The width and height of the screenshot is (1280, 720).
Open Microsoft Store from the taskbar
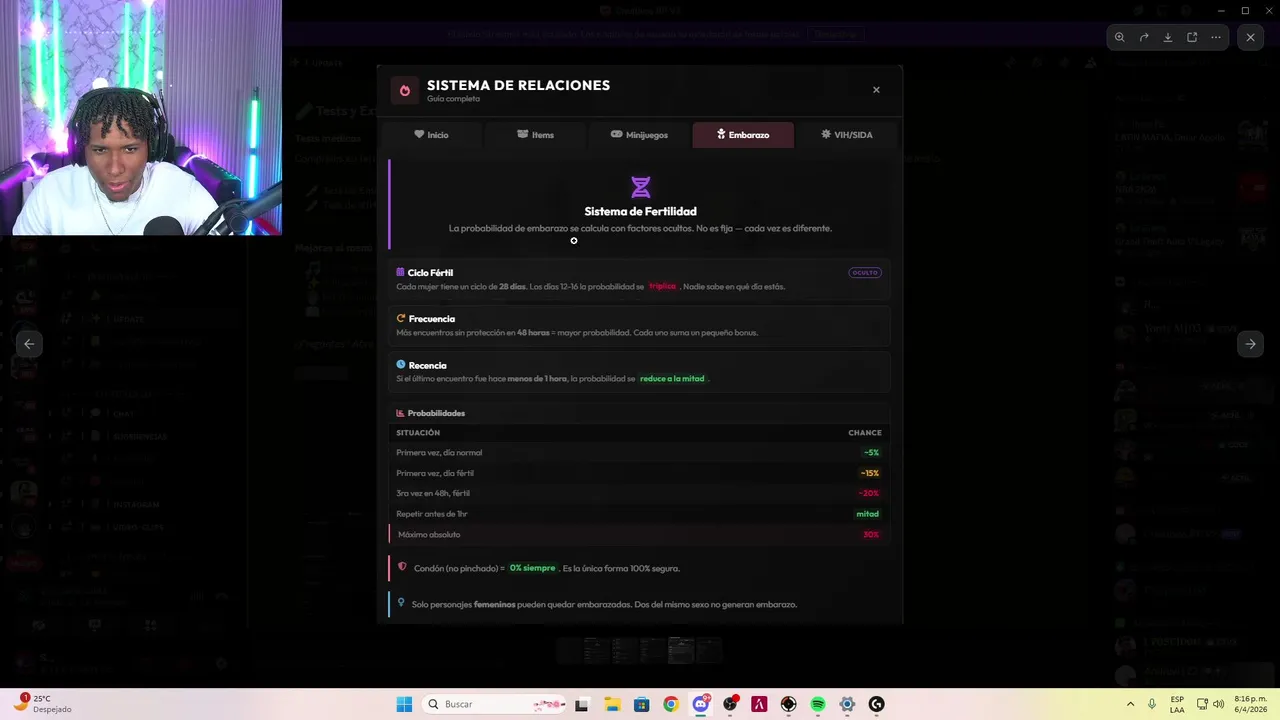(641, 704)
